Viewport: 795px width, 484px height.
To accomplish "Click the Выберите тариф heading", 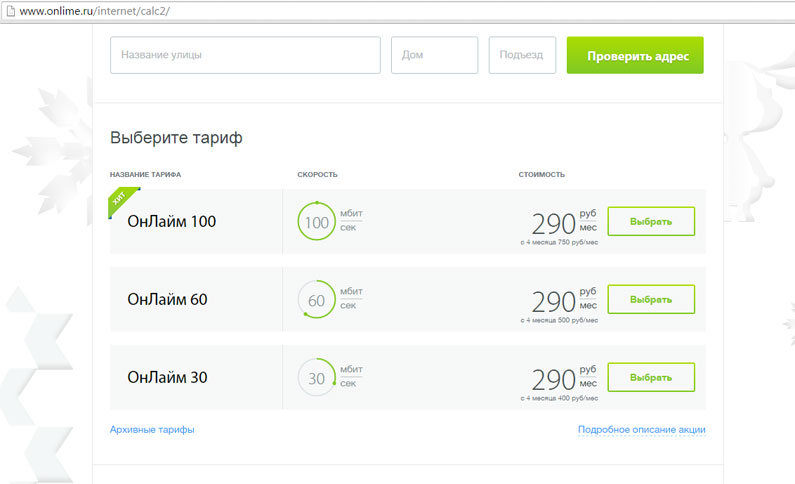I will coord(176,138).
